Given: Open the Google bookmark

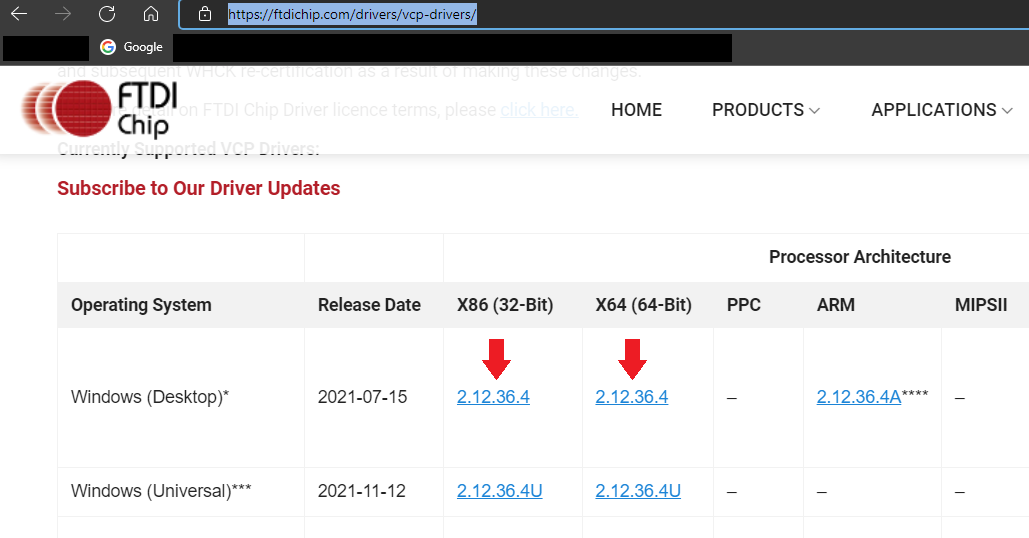Looking at the screenshot, I should point(131,47).
